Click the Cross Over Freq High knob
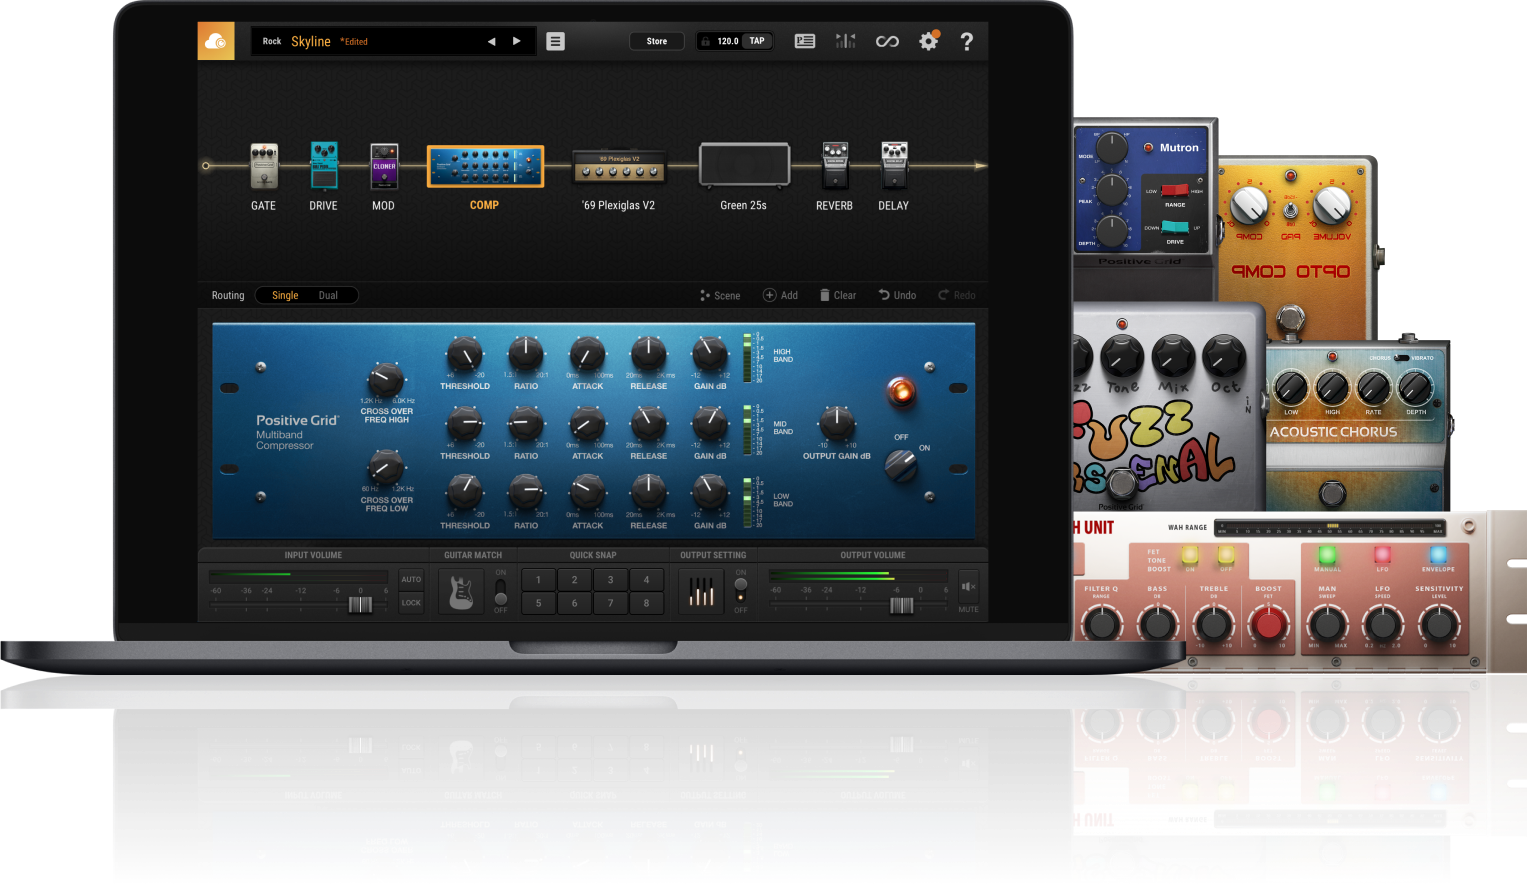The height and width of the screenshot is (885, 1527). 386,380
